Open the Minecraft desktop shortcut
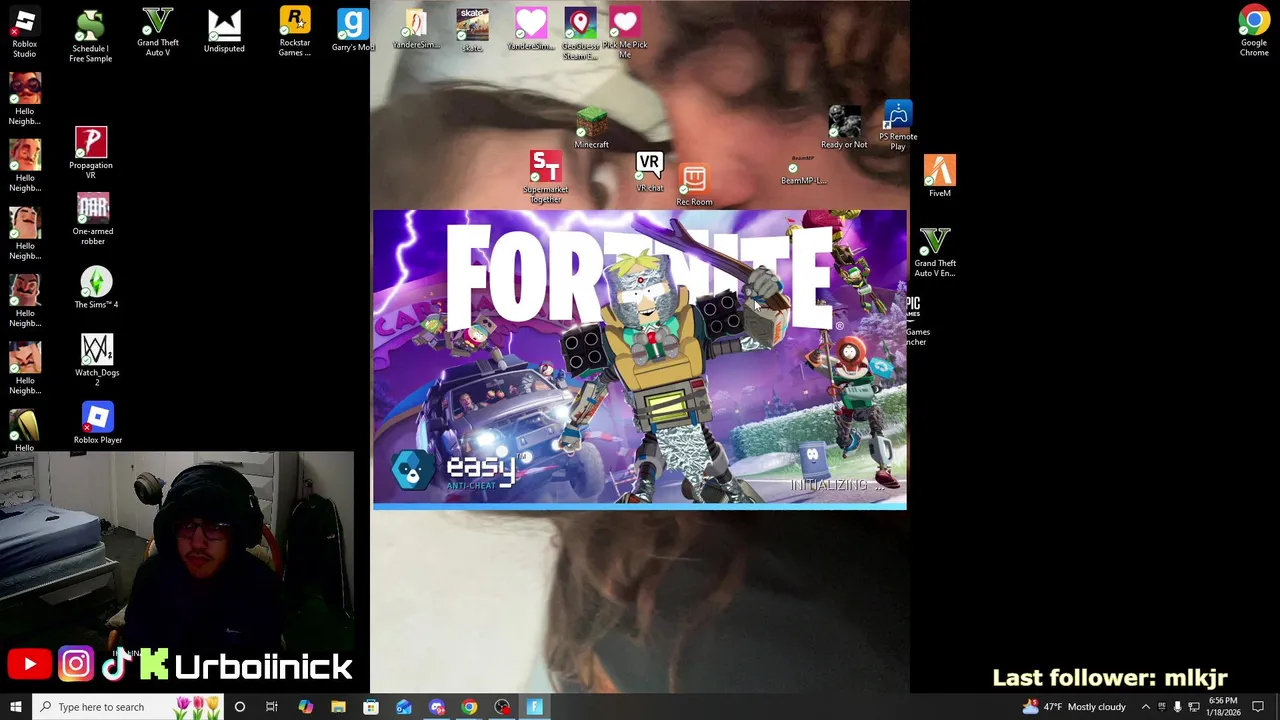This screenshot has height=720, width=1280. 591,129
